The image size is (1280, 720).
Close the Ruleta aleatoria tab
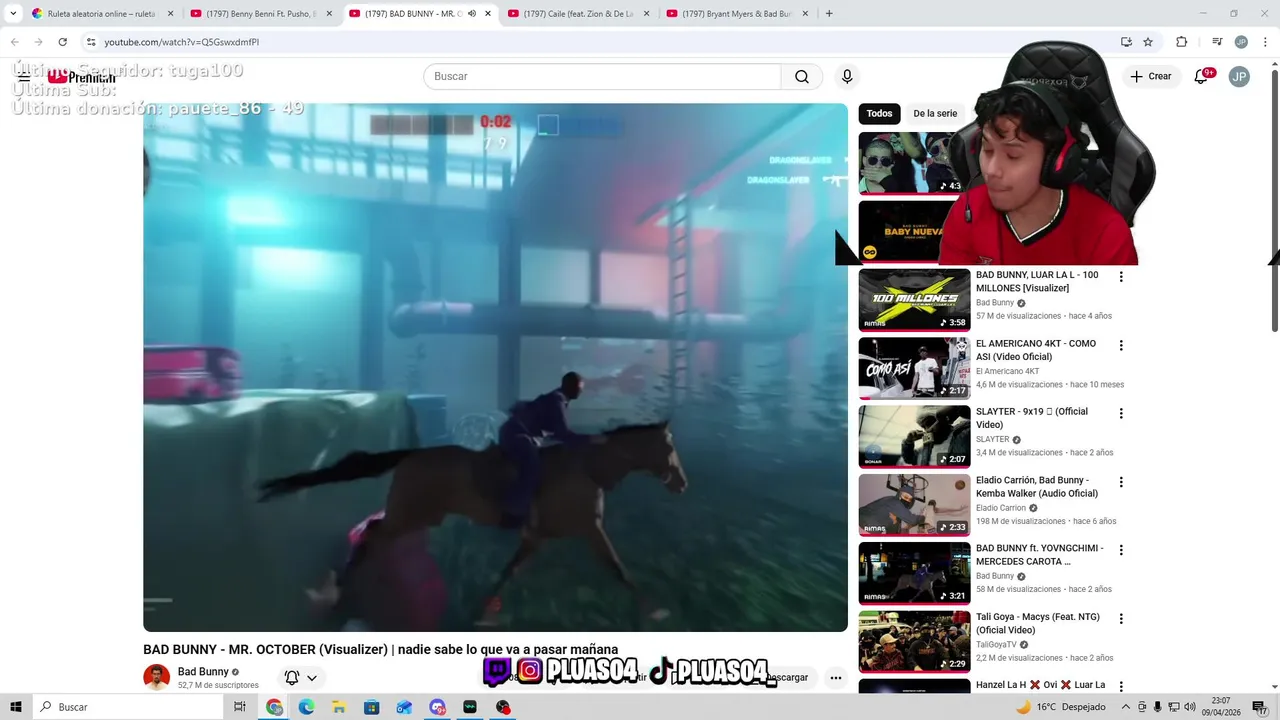coord(170,13)
